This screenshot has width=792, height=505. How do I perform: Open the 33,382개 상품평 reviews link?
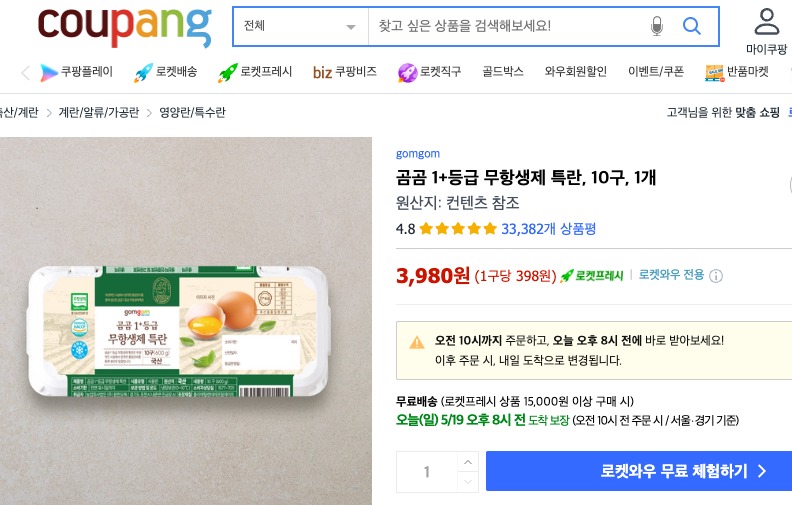[x=548, y=229]
